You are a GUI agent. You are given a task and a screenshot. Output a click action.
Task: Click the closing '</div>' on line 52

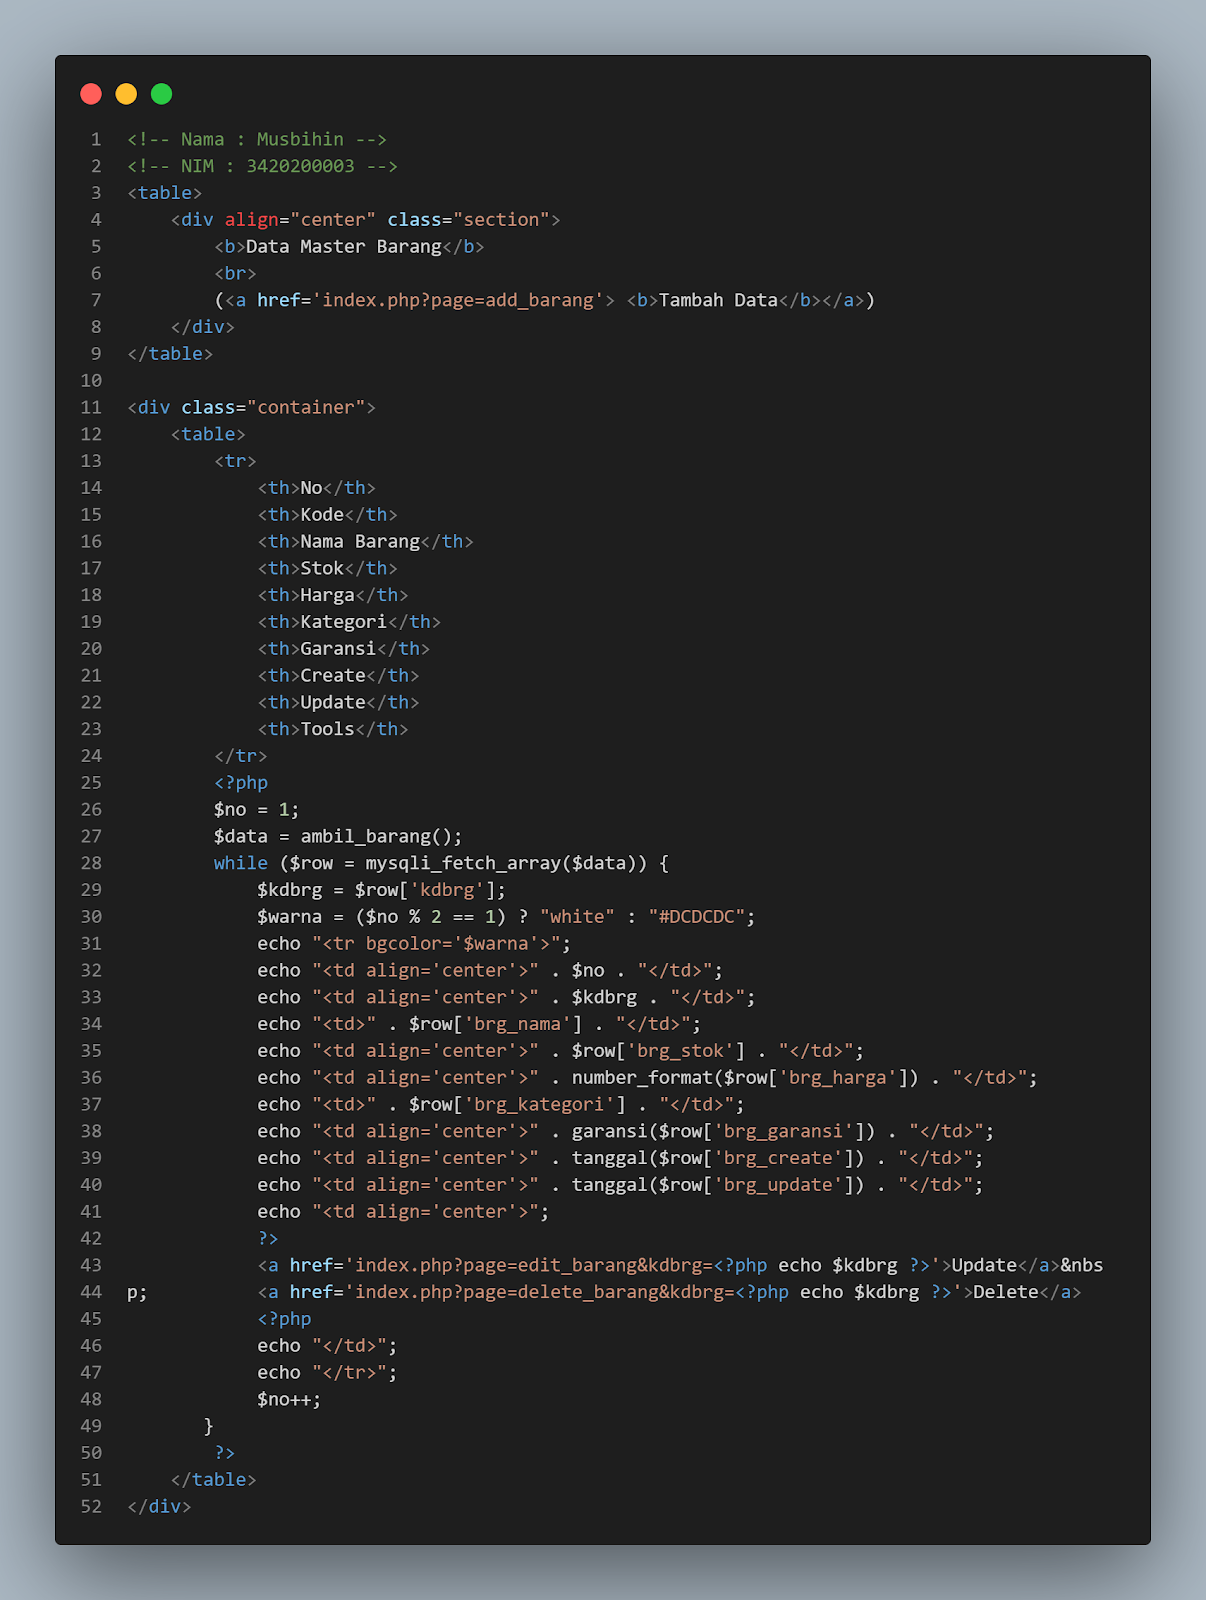click(x=159, y=1506)
